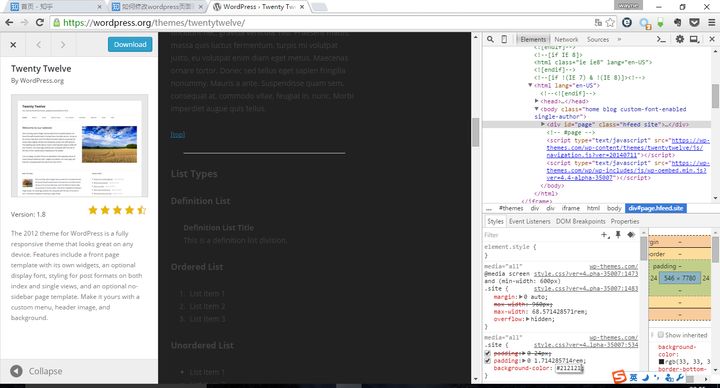The width and height of the screenshot is (720, 388).
Task: Click the rgb(33, 33, 33) color swatch
Action: (x=661, y=361)
